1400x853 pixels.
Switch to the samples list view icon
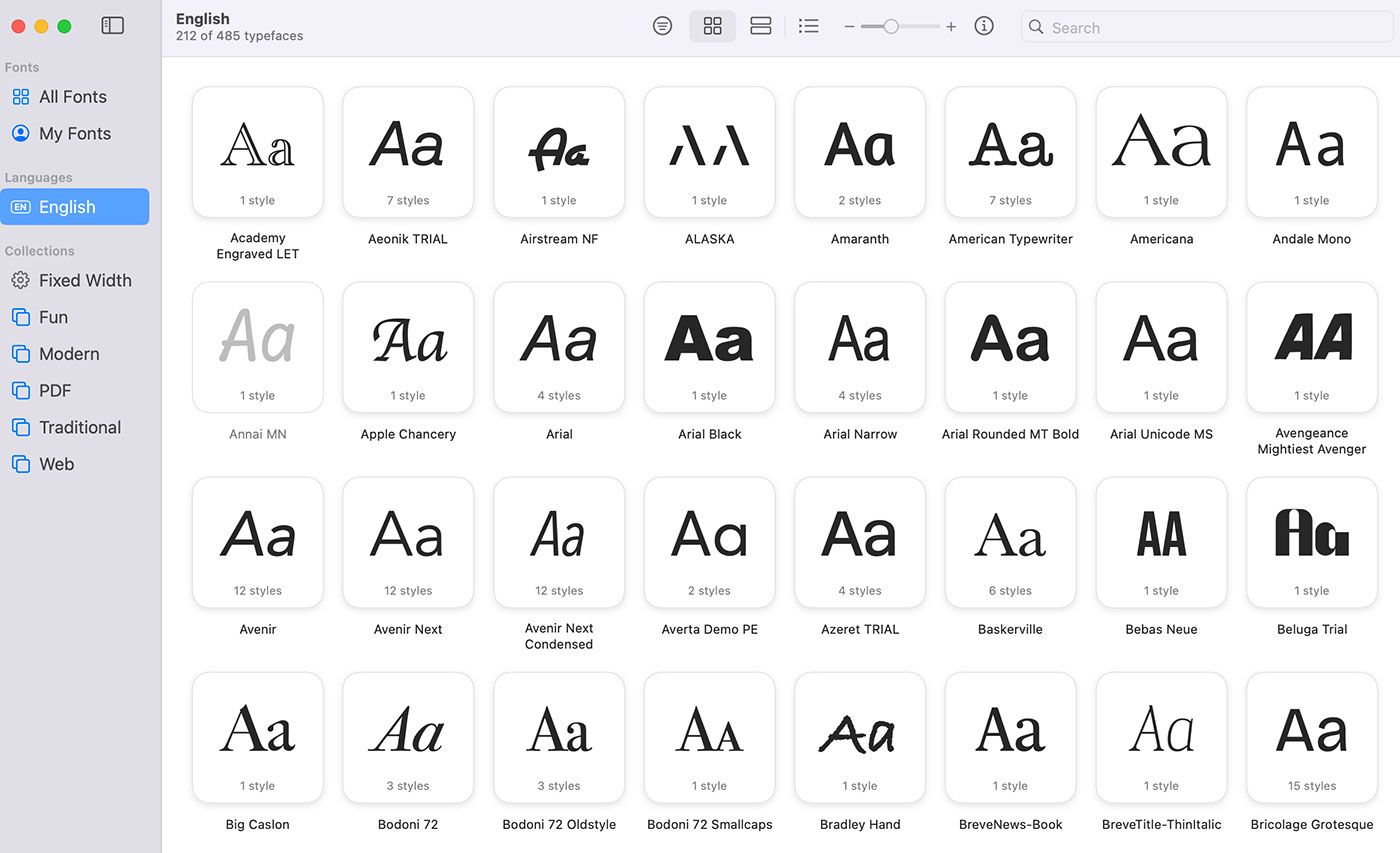[761, 26]
